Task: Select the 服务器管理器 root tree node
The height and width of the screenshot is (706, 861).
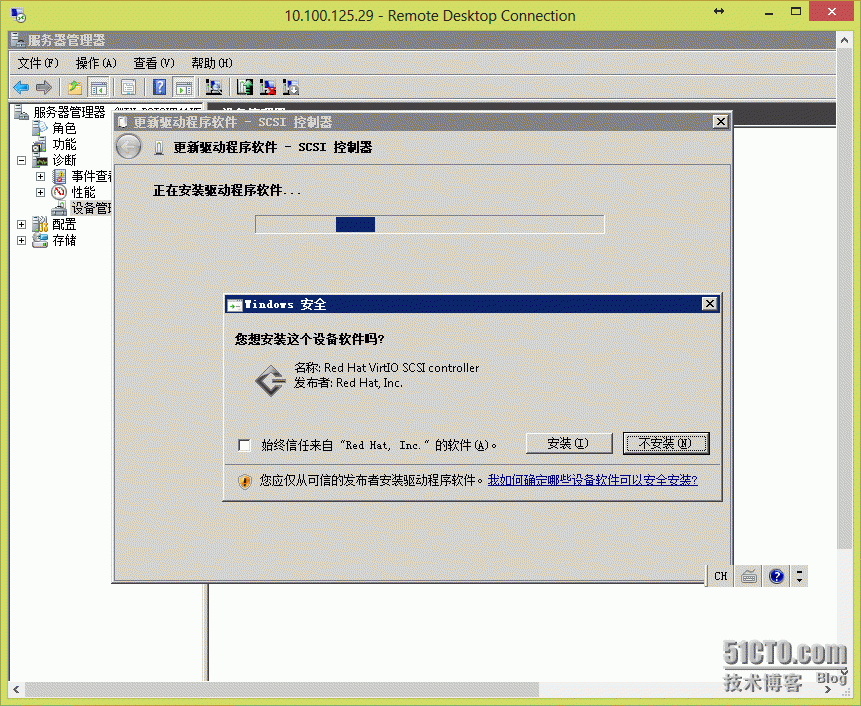Action: click(69, 112)
